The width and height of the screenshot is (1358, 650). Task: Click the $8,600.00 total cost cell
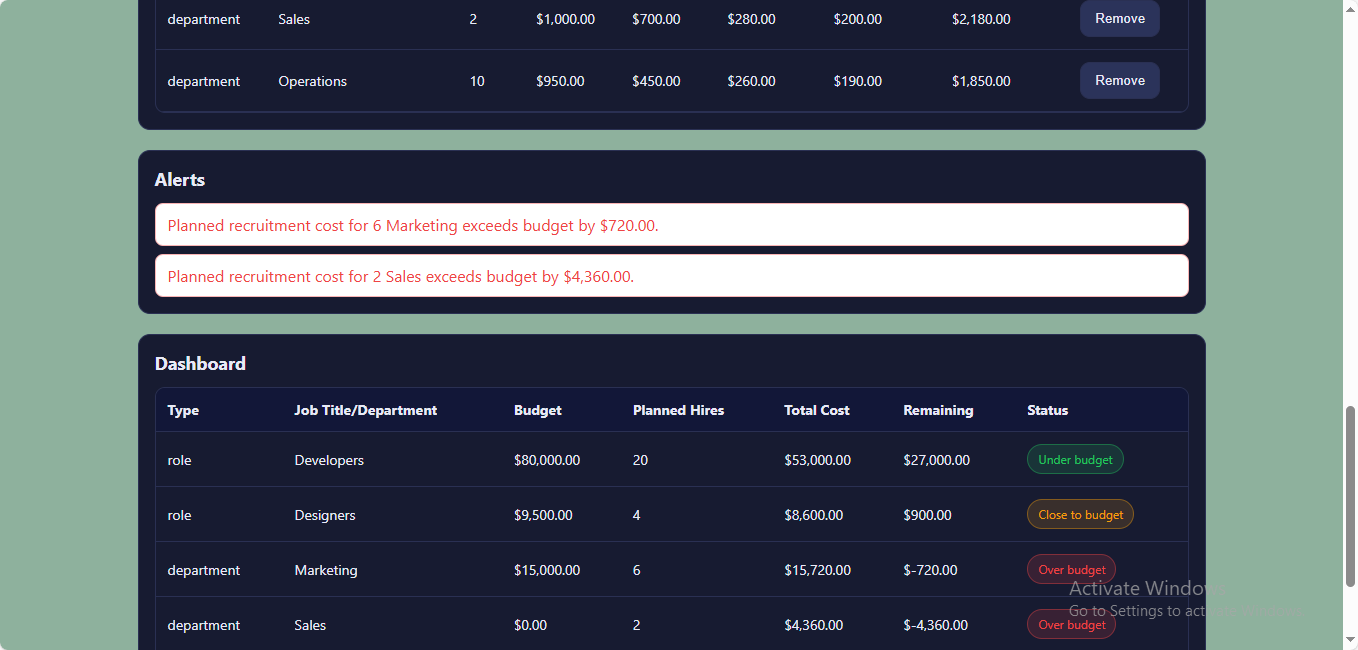pos(813,515)
